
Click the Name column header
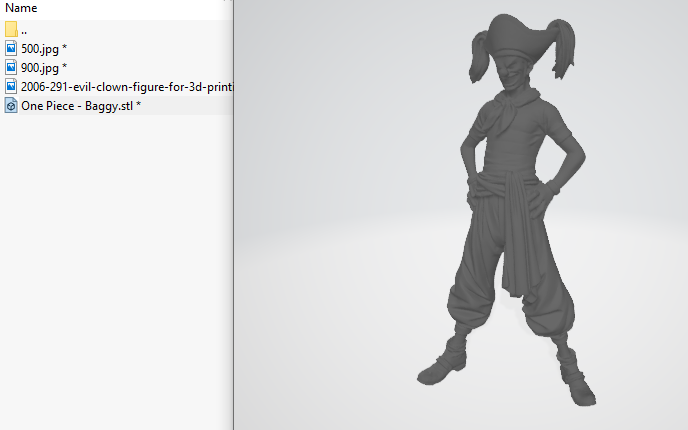[21, 8]
